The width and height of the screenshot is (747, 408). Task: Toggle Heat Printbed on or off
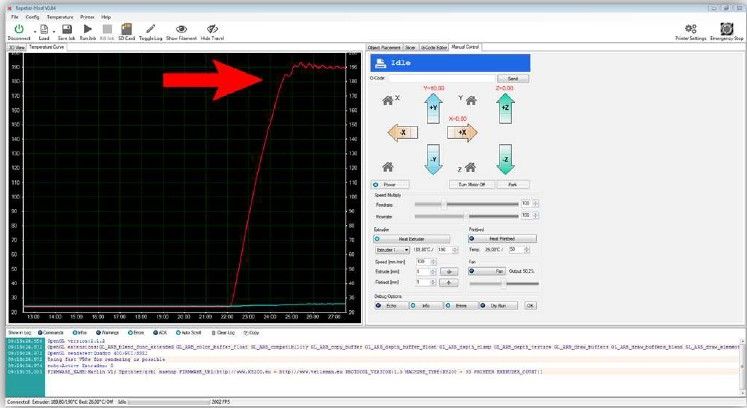502,238
